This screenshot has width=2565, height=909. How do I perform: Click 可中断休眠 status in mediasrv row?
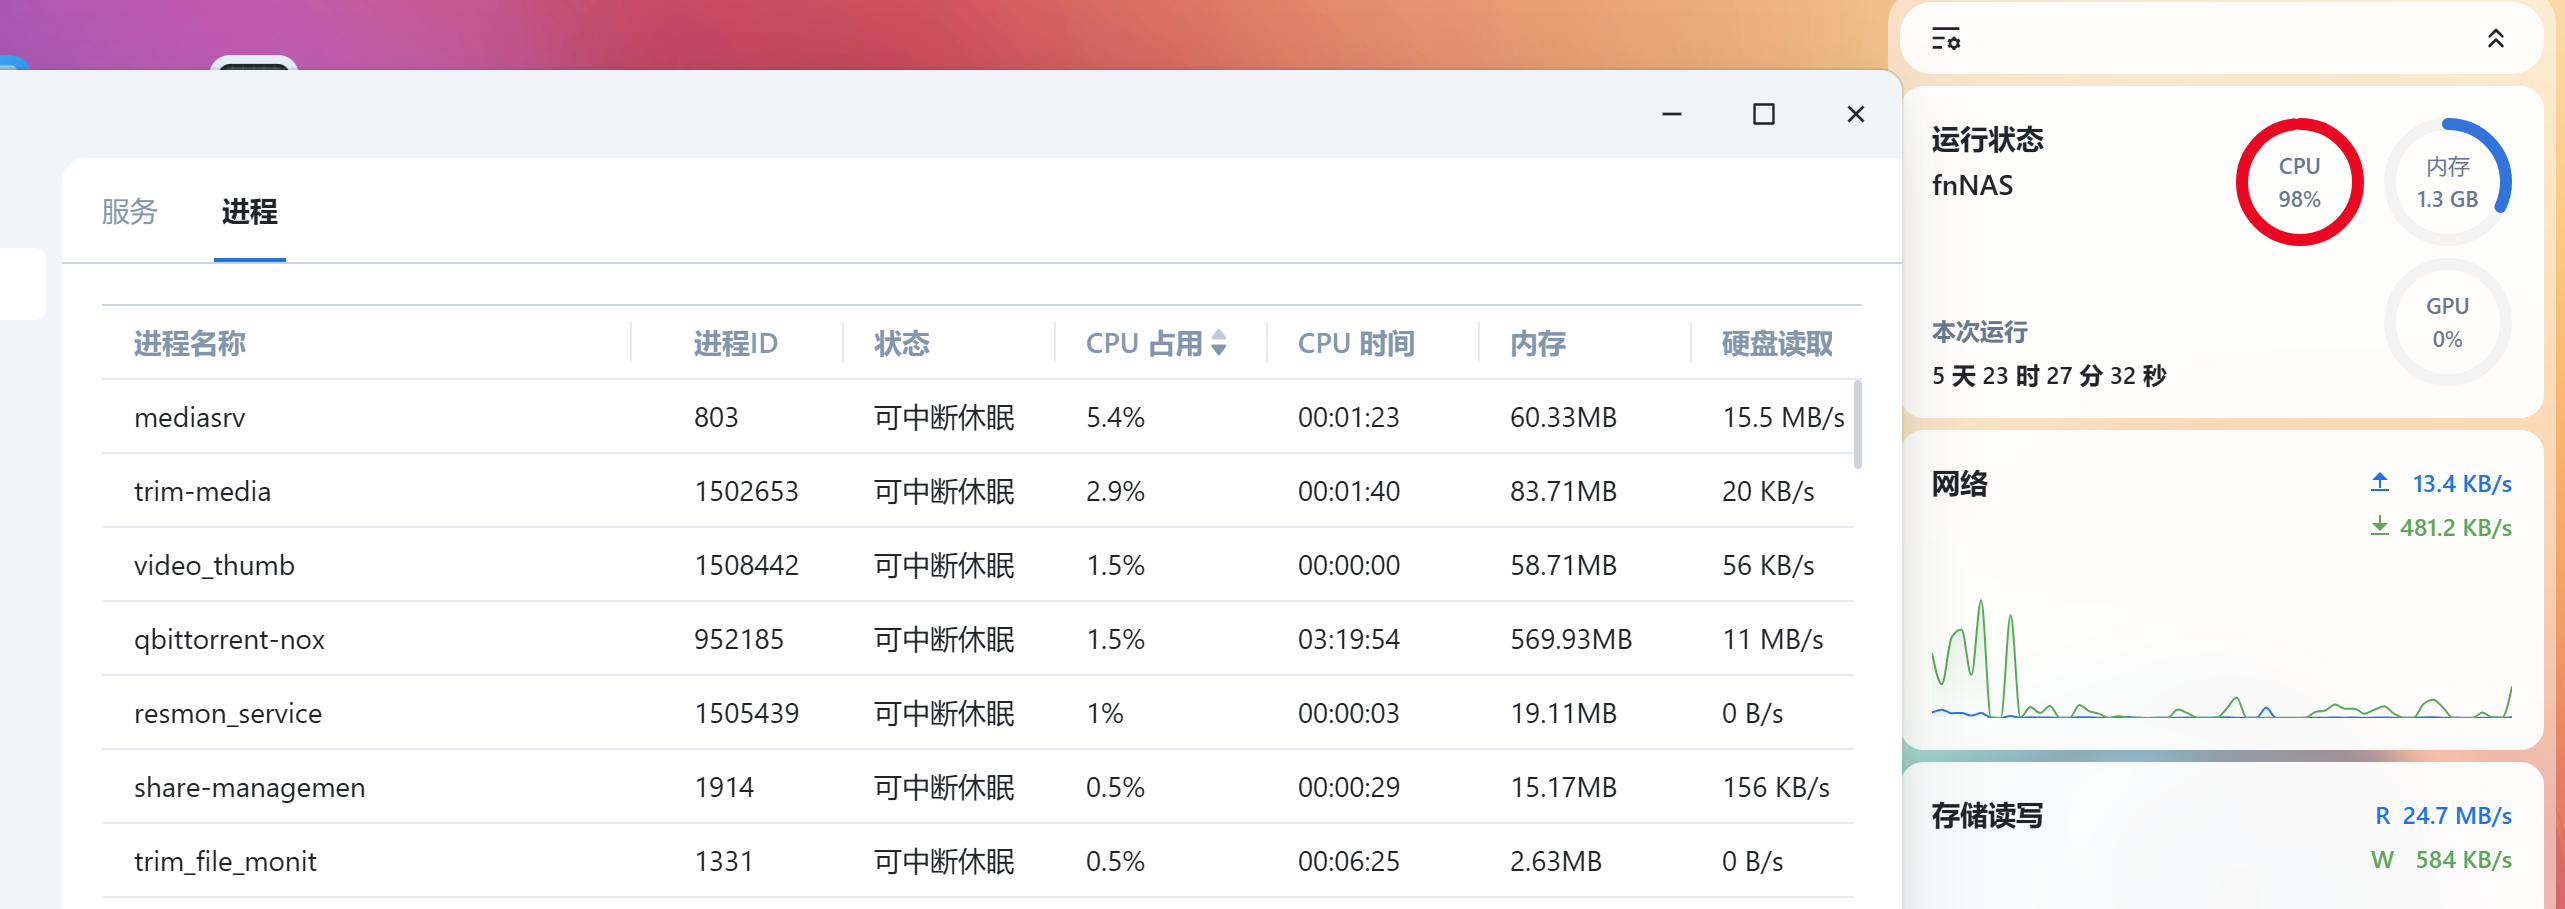tap(944, 417)
